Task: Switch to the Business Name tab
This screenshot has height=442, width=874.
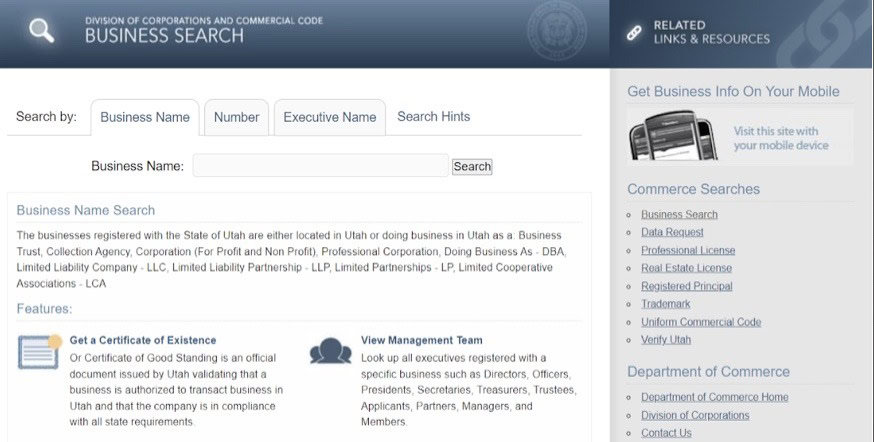Action: pyautogui.click(x=145, y=117)
